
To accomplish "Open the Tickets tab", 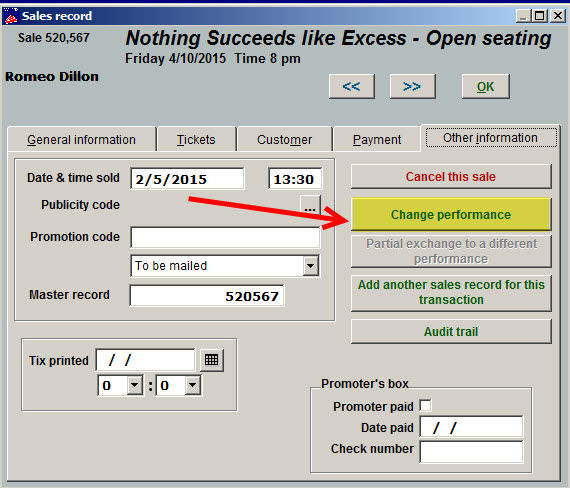I will [x=196, y=140].
